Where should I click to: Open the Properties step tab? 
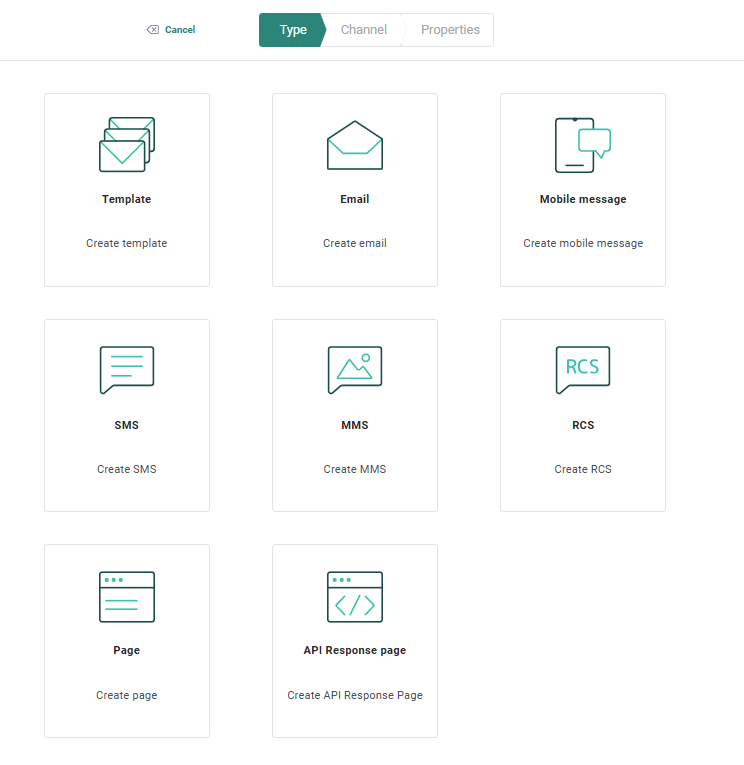[450, 30]
